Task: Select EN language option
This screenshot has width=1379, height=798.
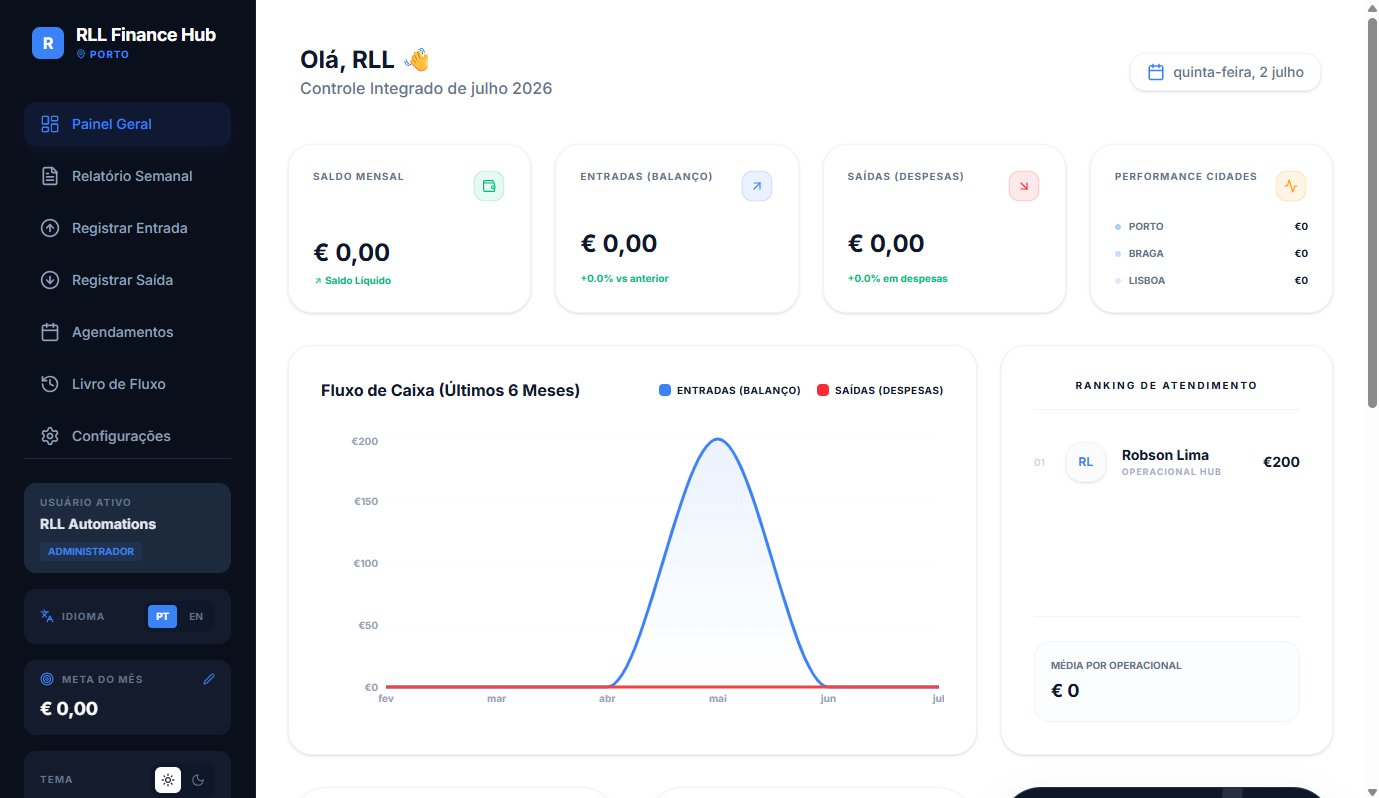Action: coord(196,617)
